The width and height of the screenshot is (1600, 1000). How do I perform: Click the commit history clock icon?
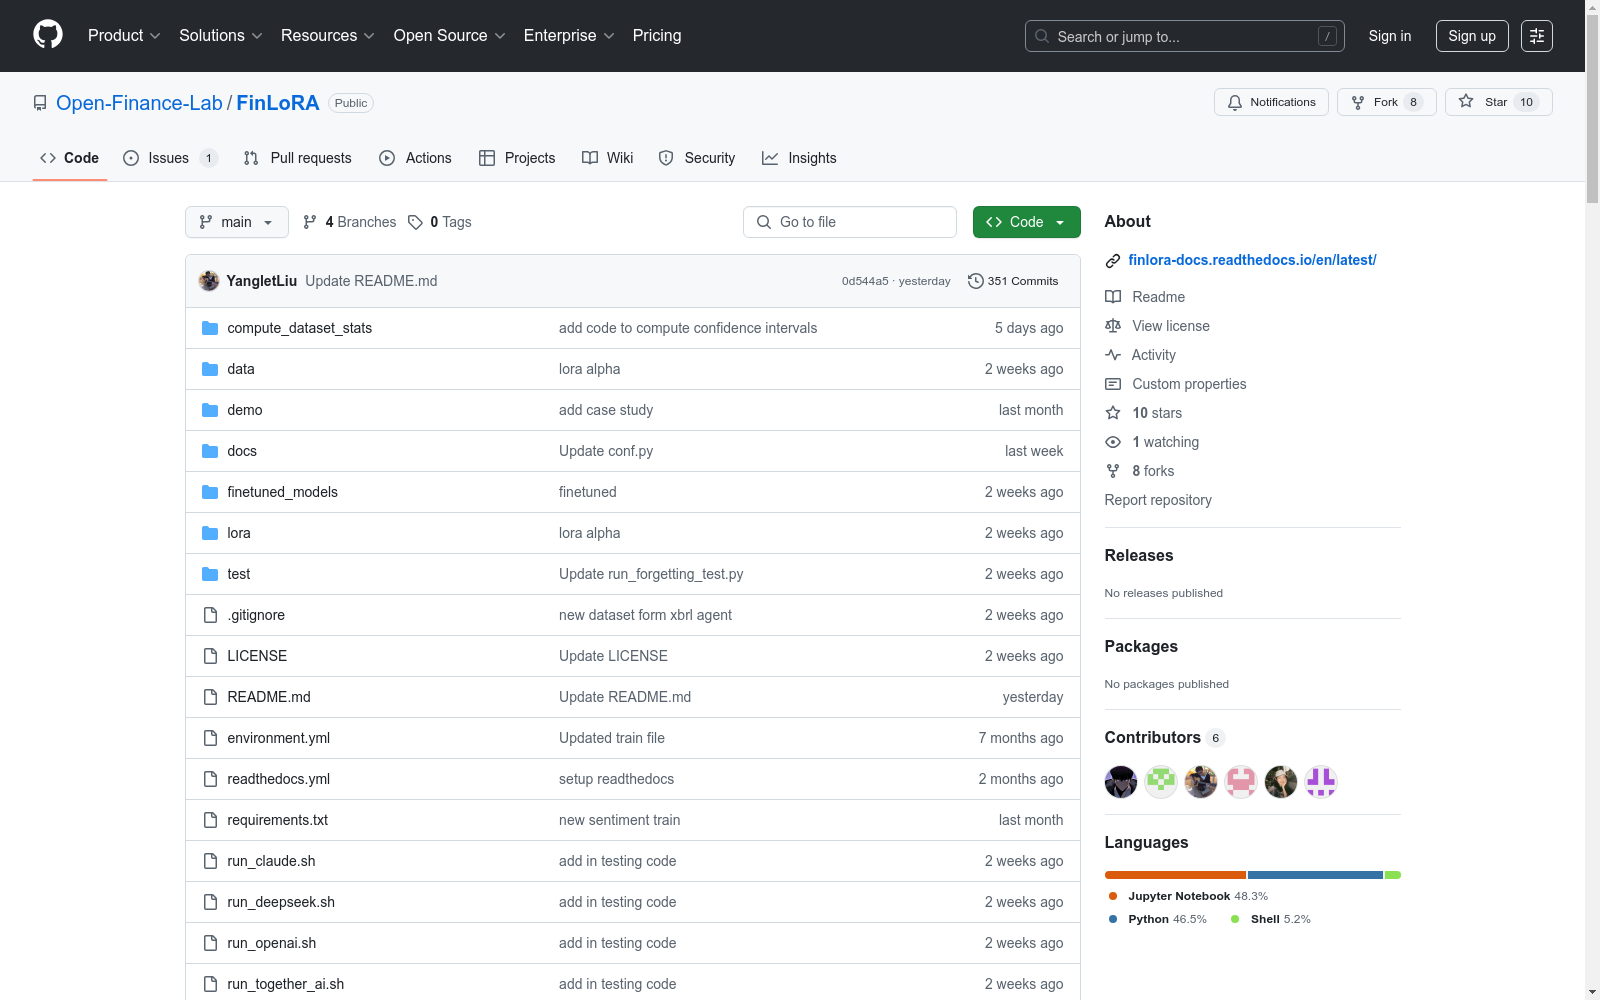pyautogui.click(x=976, y=281)
